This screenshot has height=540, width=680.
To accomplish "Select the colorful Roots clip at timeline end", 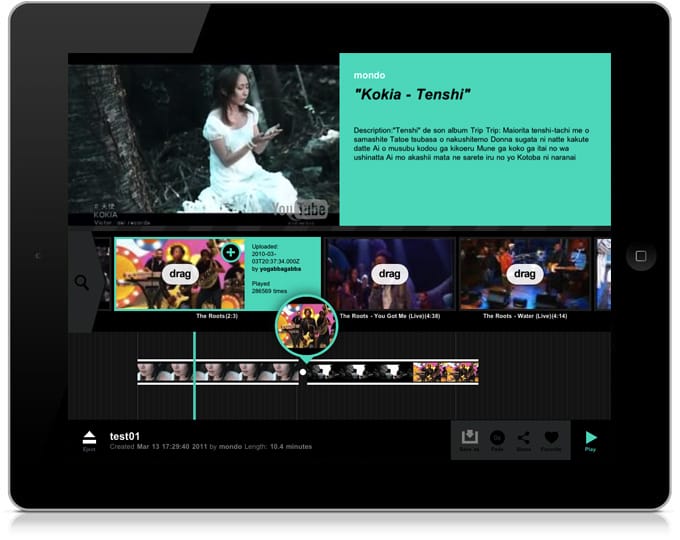I will (x=445, y=372).
